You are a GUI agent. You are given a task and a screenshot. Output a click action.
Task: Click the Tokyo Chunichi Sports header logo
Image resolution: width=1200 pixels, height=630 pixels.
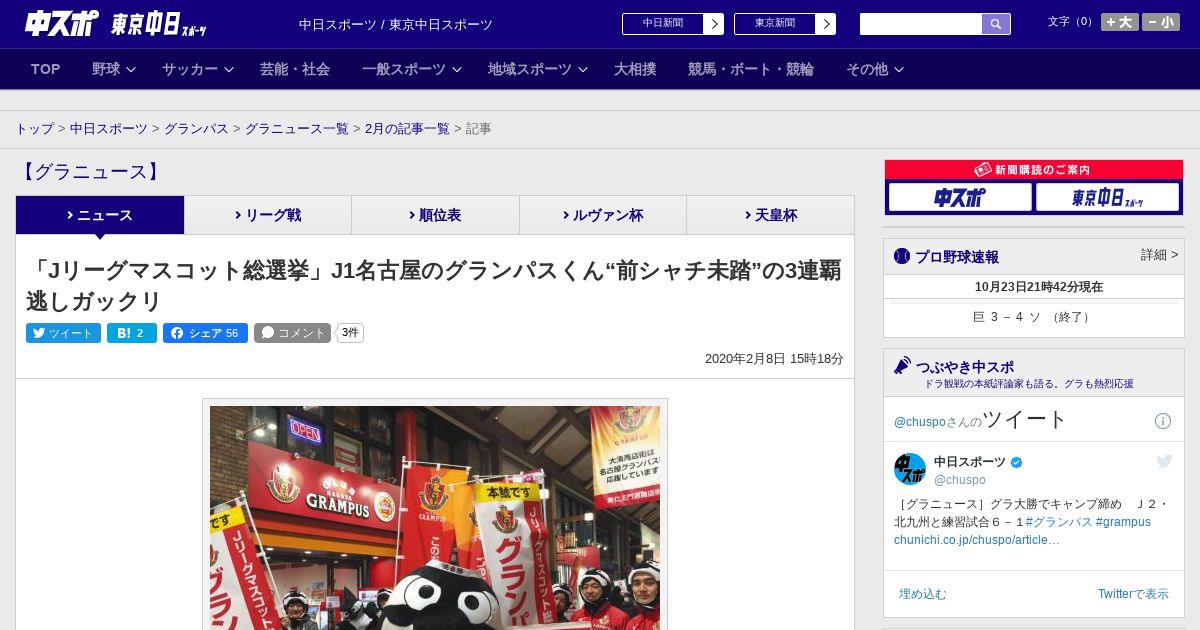coord(158,24)
